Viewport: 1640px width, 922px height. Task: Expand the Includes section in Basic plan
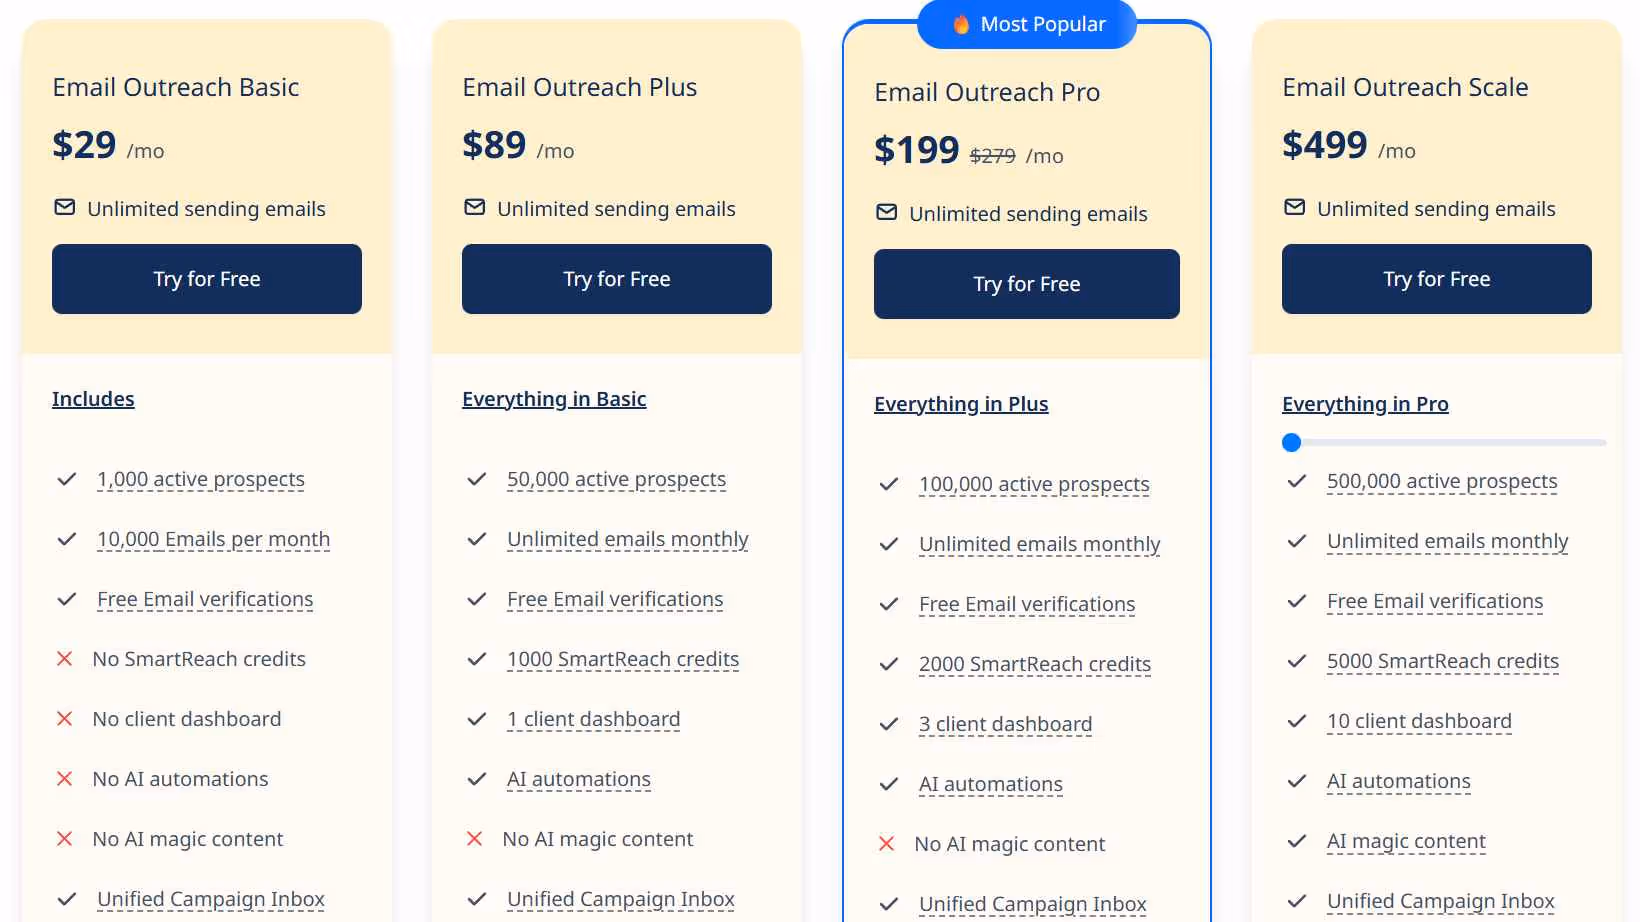pyautogui.click(x=93, y=398)
